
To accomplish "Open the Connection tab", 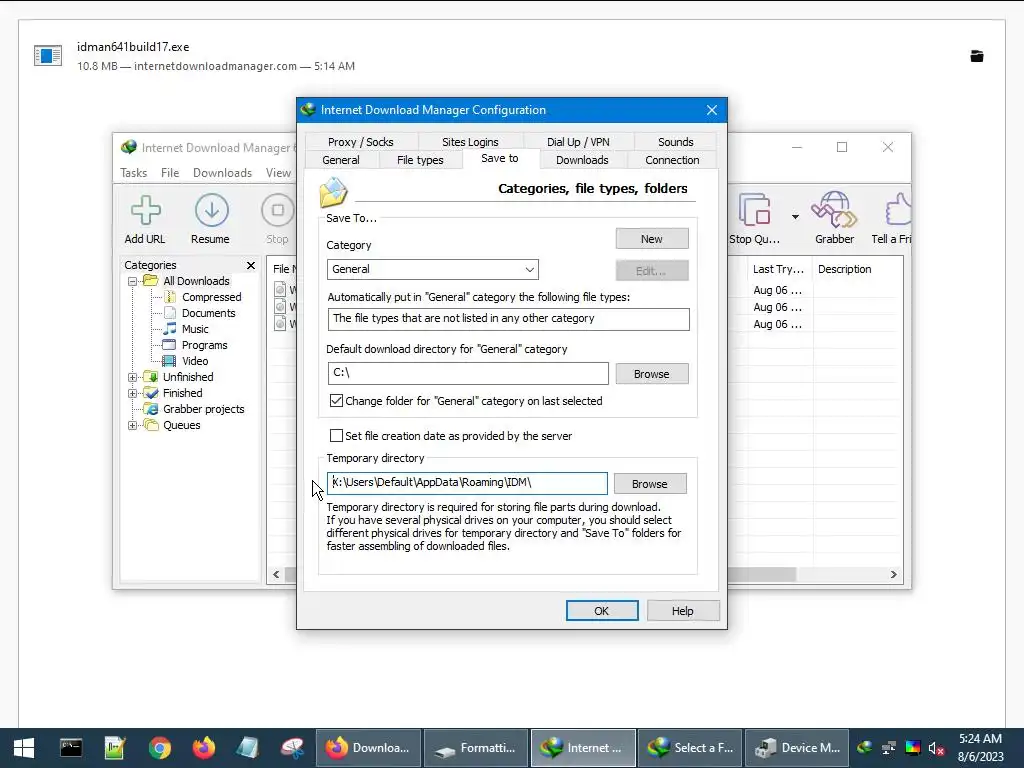I will click(x=672, y=160).
